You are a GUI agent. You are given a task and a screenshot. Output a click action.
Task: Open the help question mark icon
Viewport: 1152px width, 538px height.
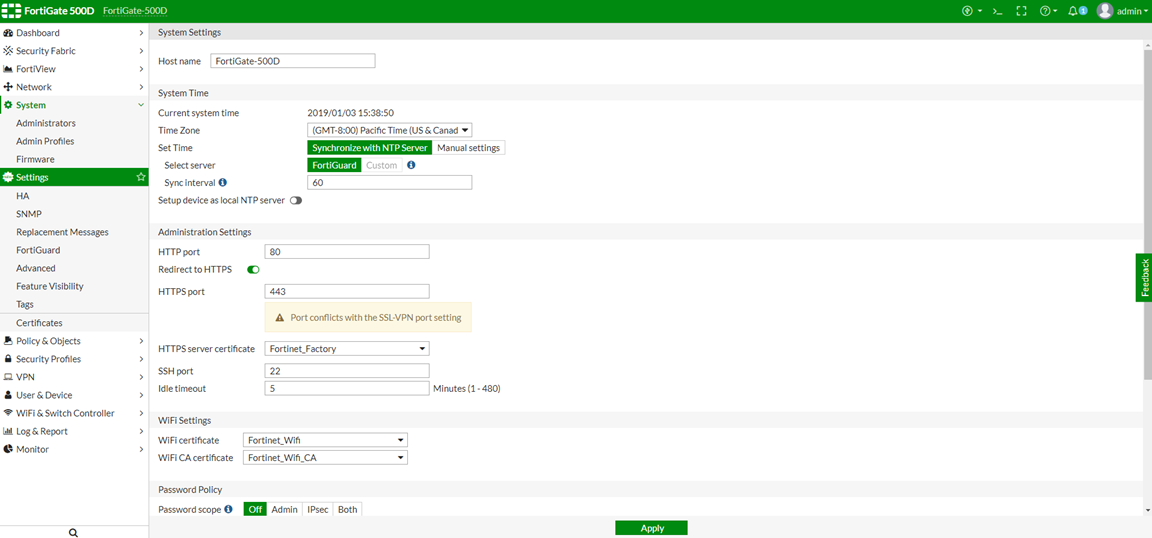coord(1045,11)
